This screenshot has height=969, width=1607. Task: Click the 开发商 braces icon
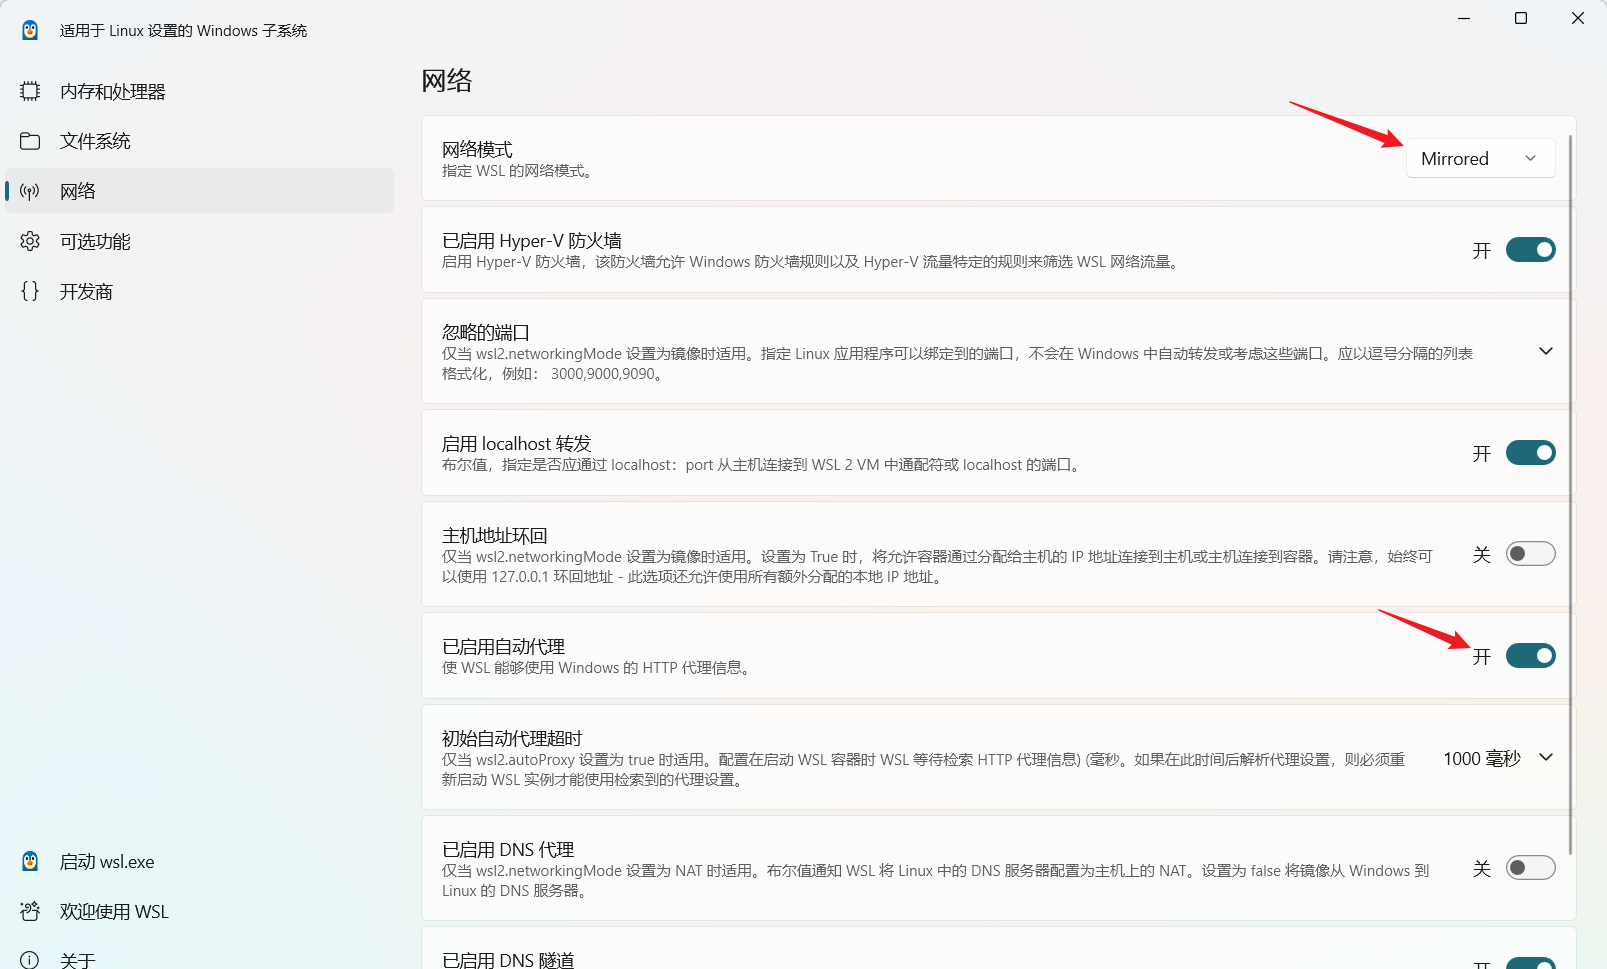coord(30,291)
